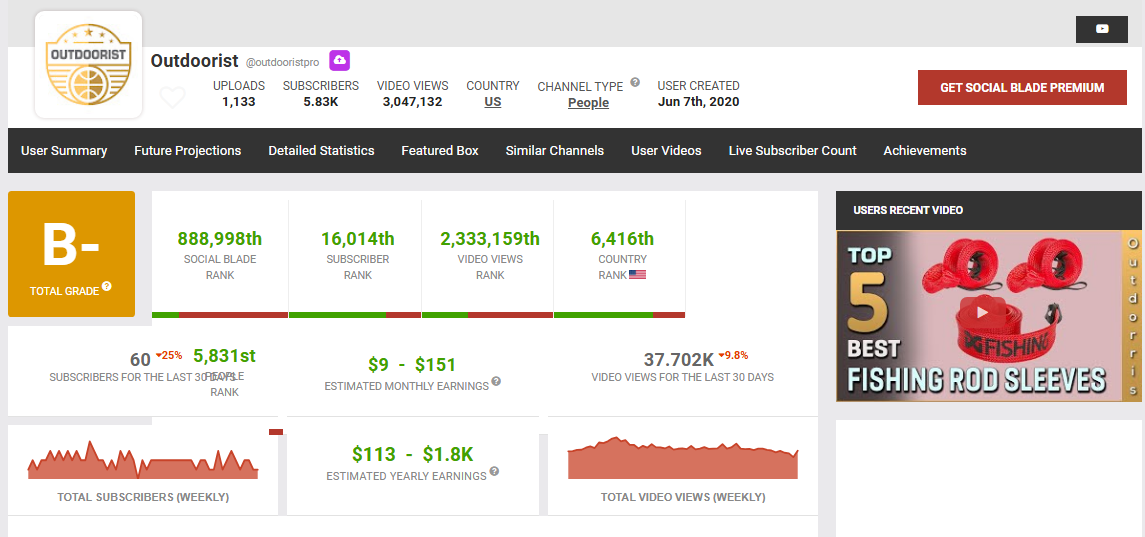
Task: Click the Total Video Views (Weekly) chart
Action: coord(683,458)
